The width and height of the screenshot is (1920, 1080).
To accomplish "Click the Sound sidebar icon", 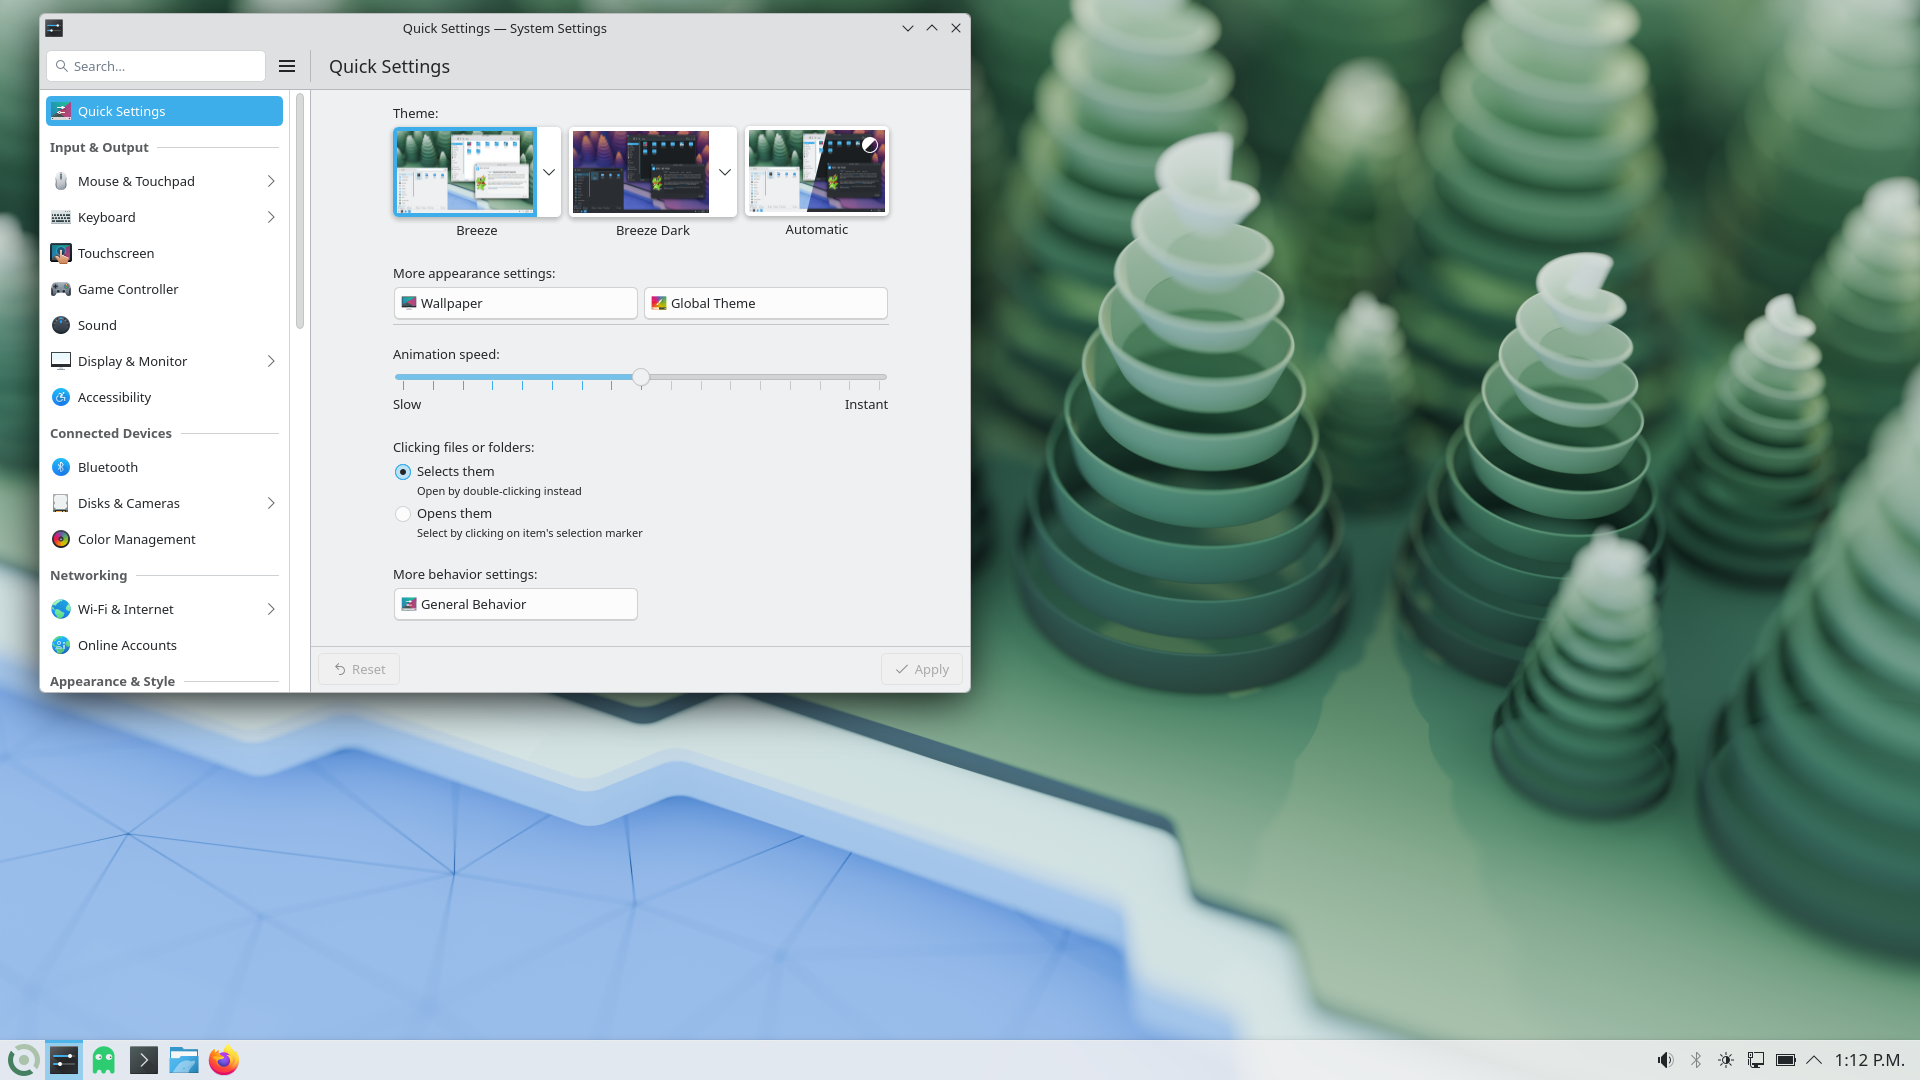I will point(61,325).
